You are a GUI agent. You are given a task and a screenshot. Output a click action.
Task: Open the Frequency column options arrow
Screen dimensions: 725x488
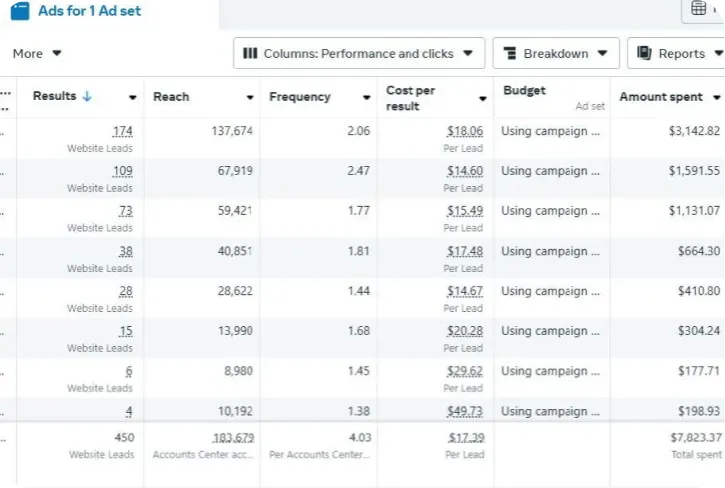(x=367, y=98)
